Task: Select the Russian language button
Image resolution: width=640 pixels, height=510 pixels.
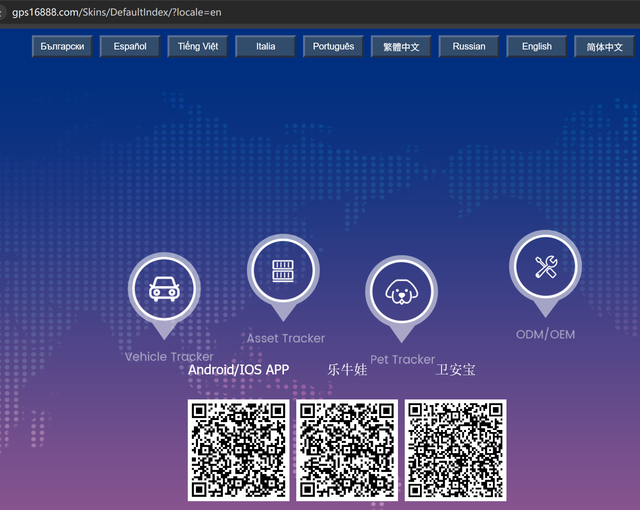Action: (x=469, y=47)
